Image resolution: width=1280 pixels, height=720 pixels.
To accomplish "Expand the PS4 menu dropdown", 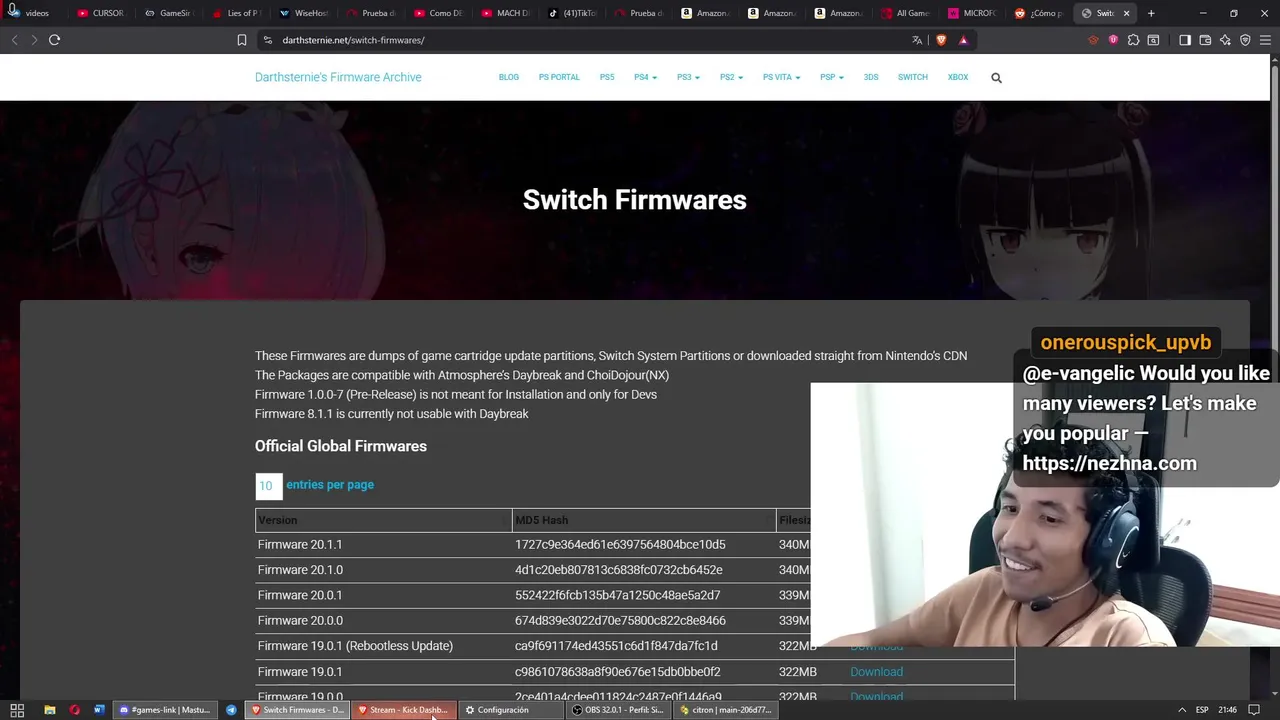I will point(645,77).
